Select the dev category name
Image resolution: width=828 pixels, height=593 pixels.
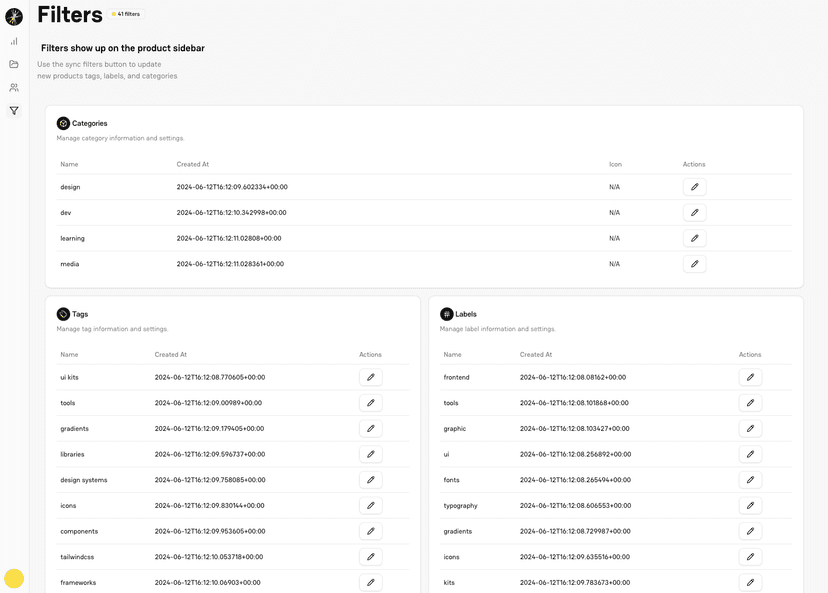[x=65, y=213]
